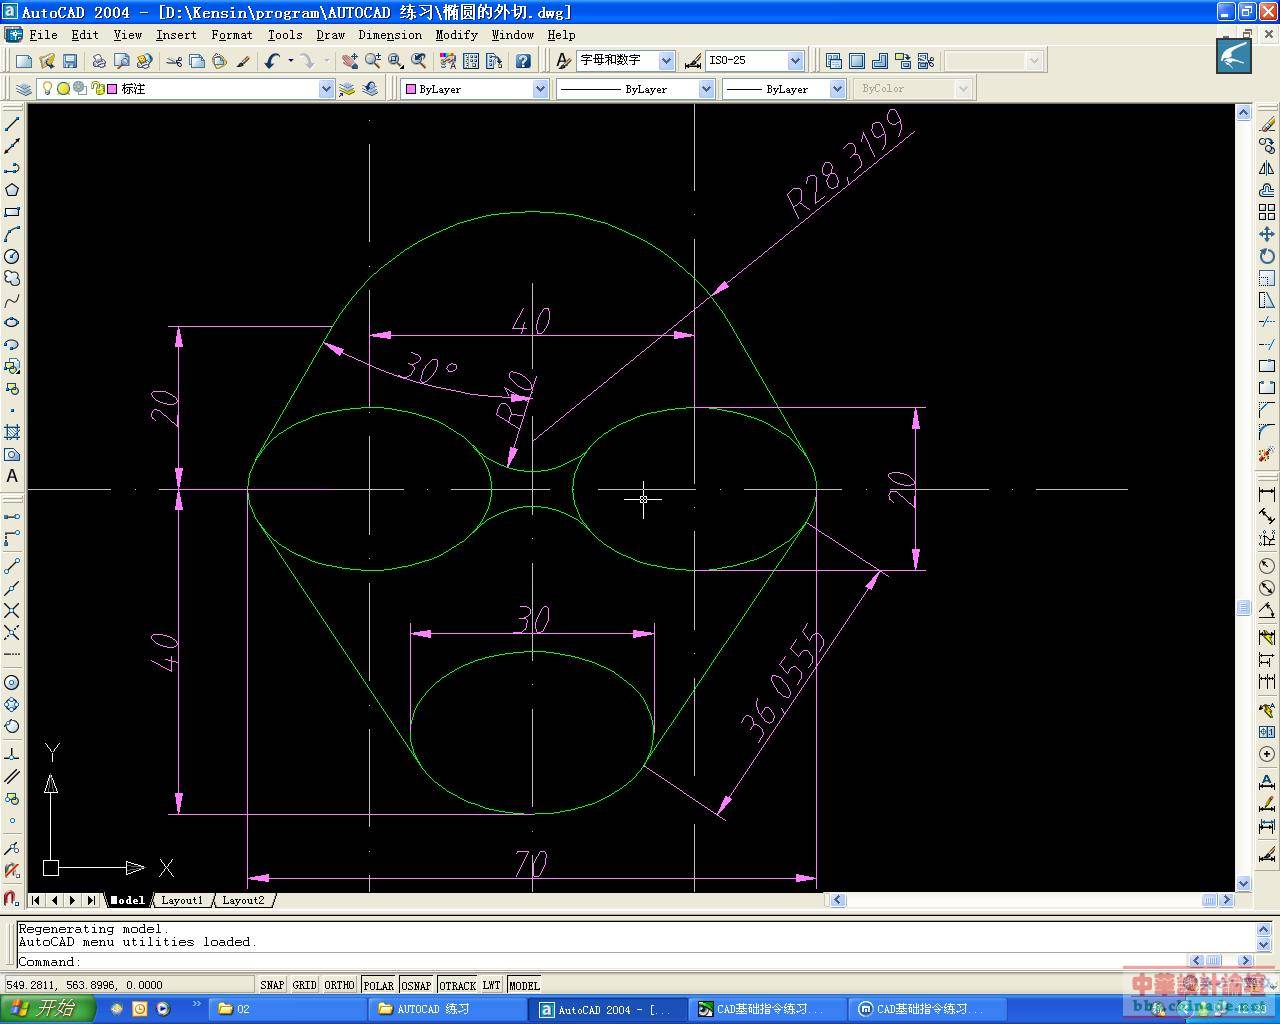Activate the Pan Realtime hand icon
Viewport: 1280px width, 1024px height.
click(349, 61)
